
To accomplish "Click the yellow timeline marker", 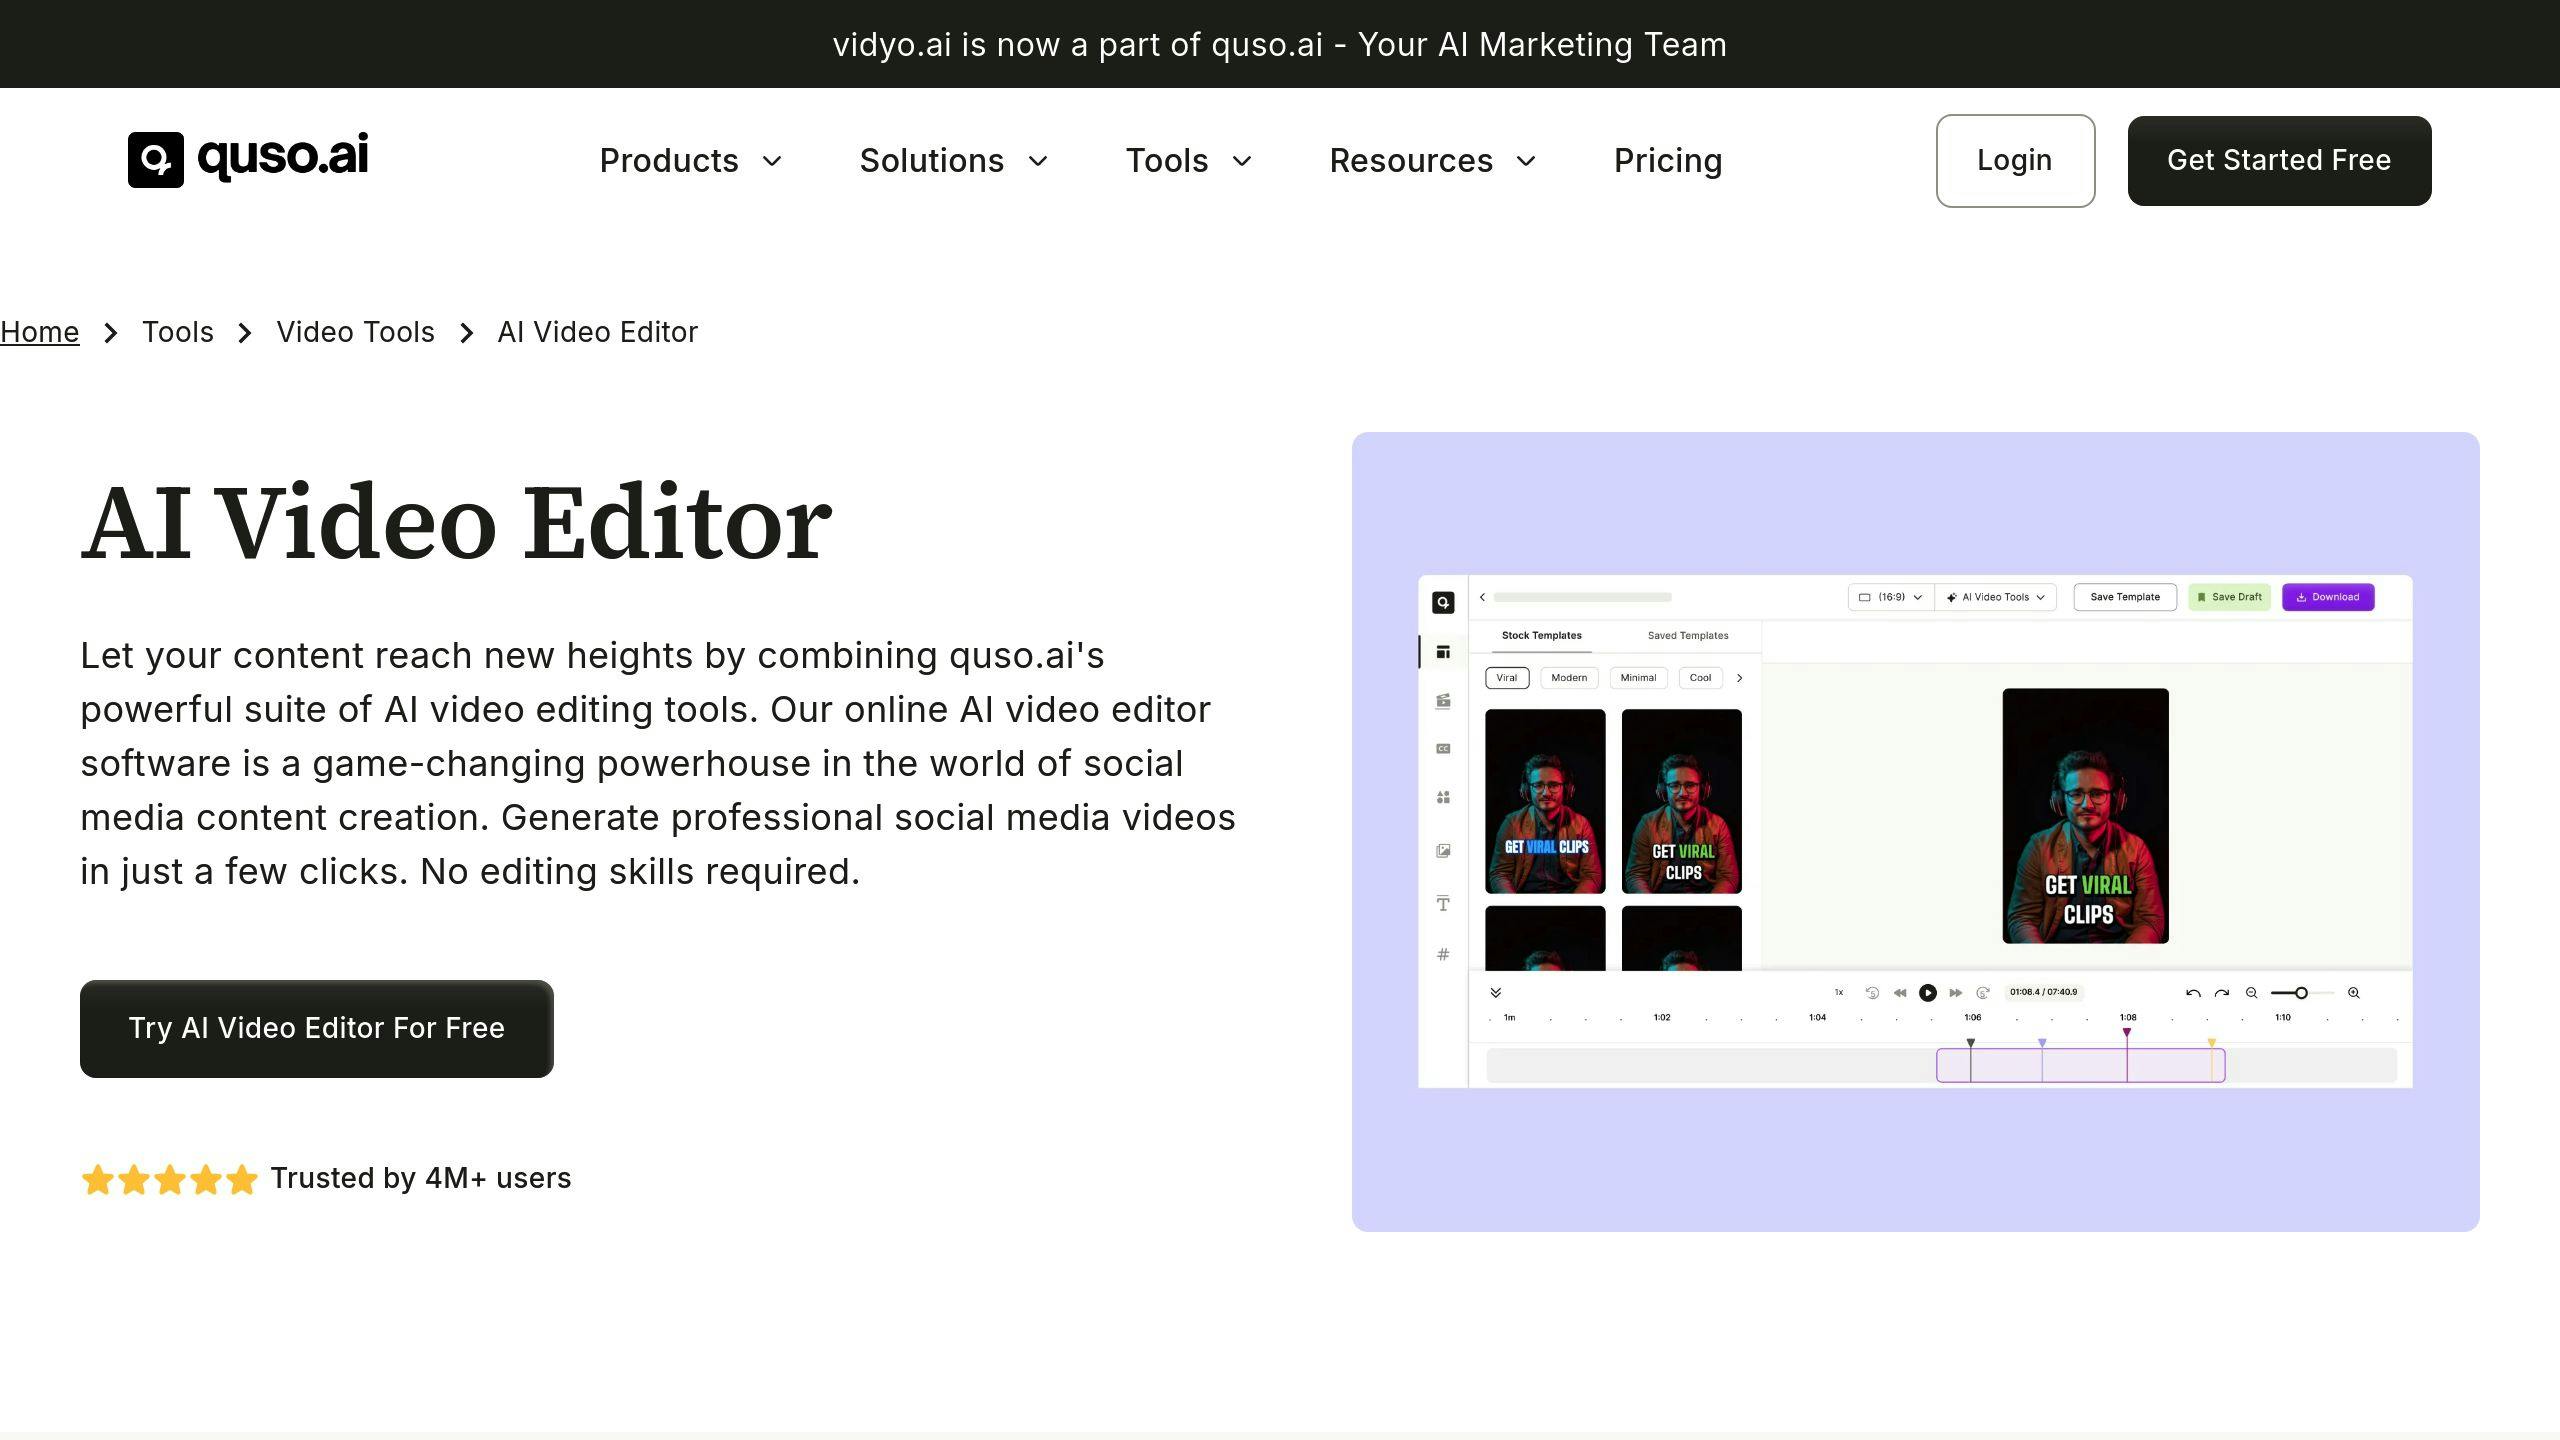I will 2212,1043.
